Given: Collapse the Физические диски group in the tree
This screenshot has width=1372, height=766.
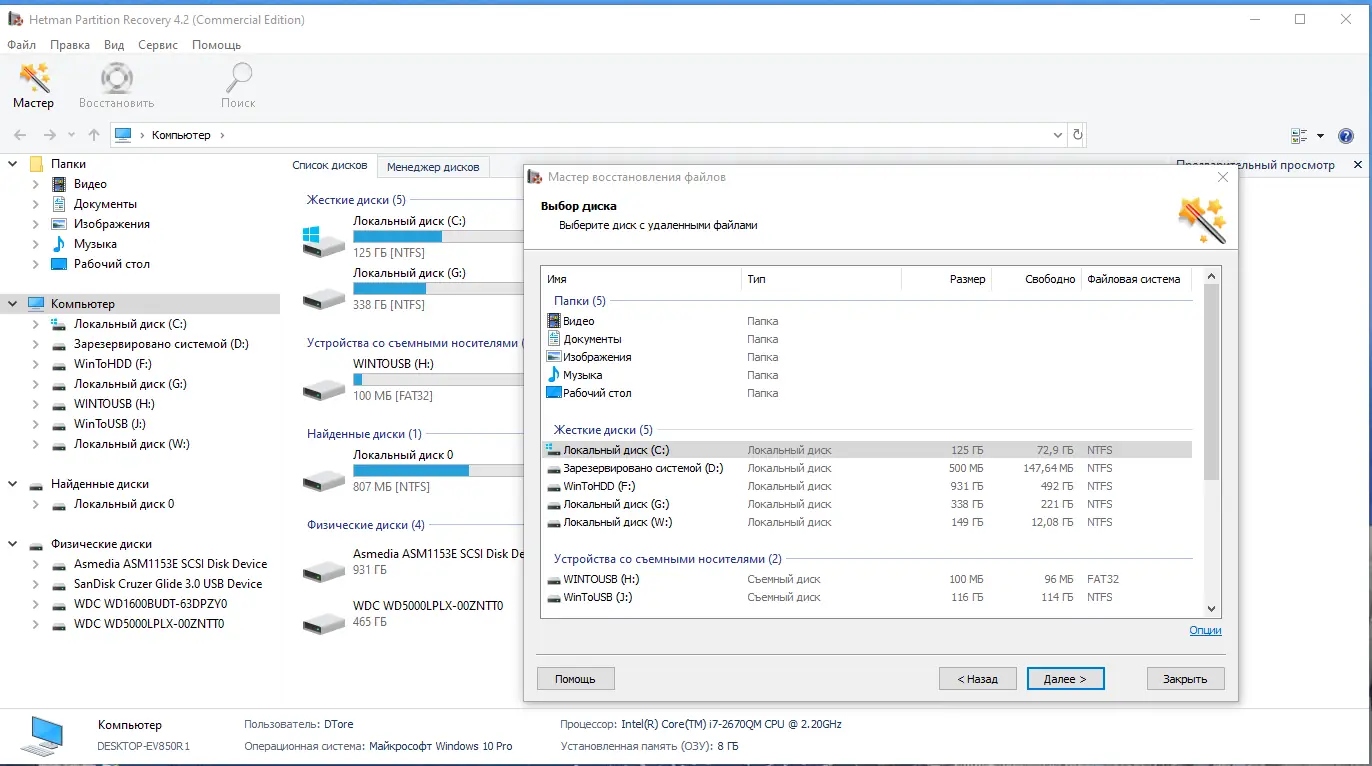Looking at the screenshot, I should [x=13, y=544].
